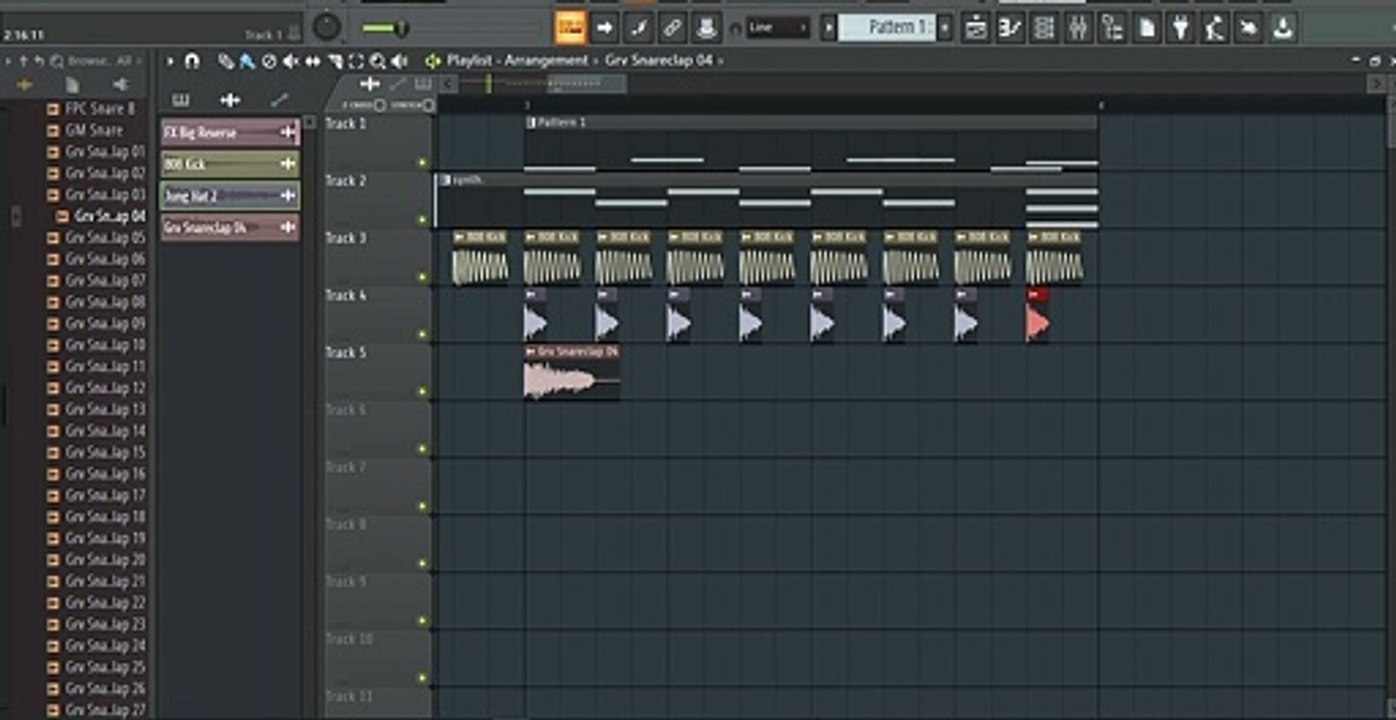
Task: Mute Track 8 using its green dot
Action: (423, 563)
